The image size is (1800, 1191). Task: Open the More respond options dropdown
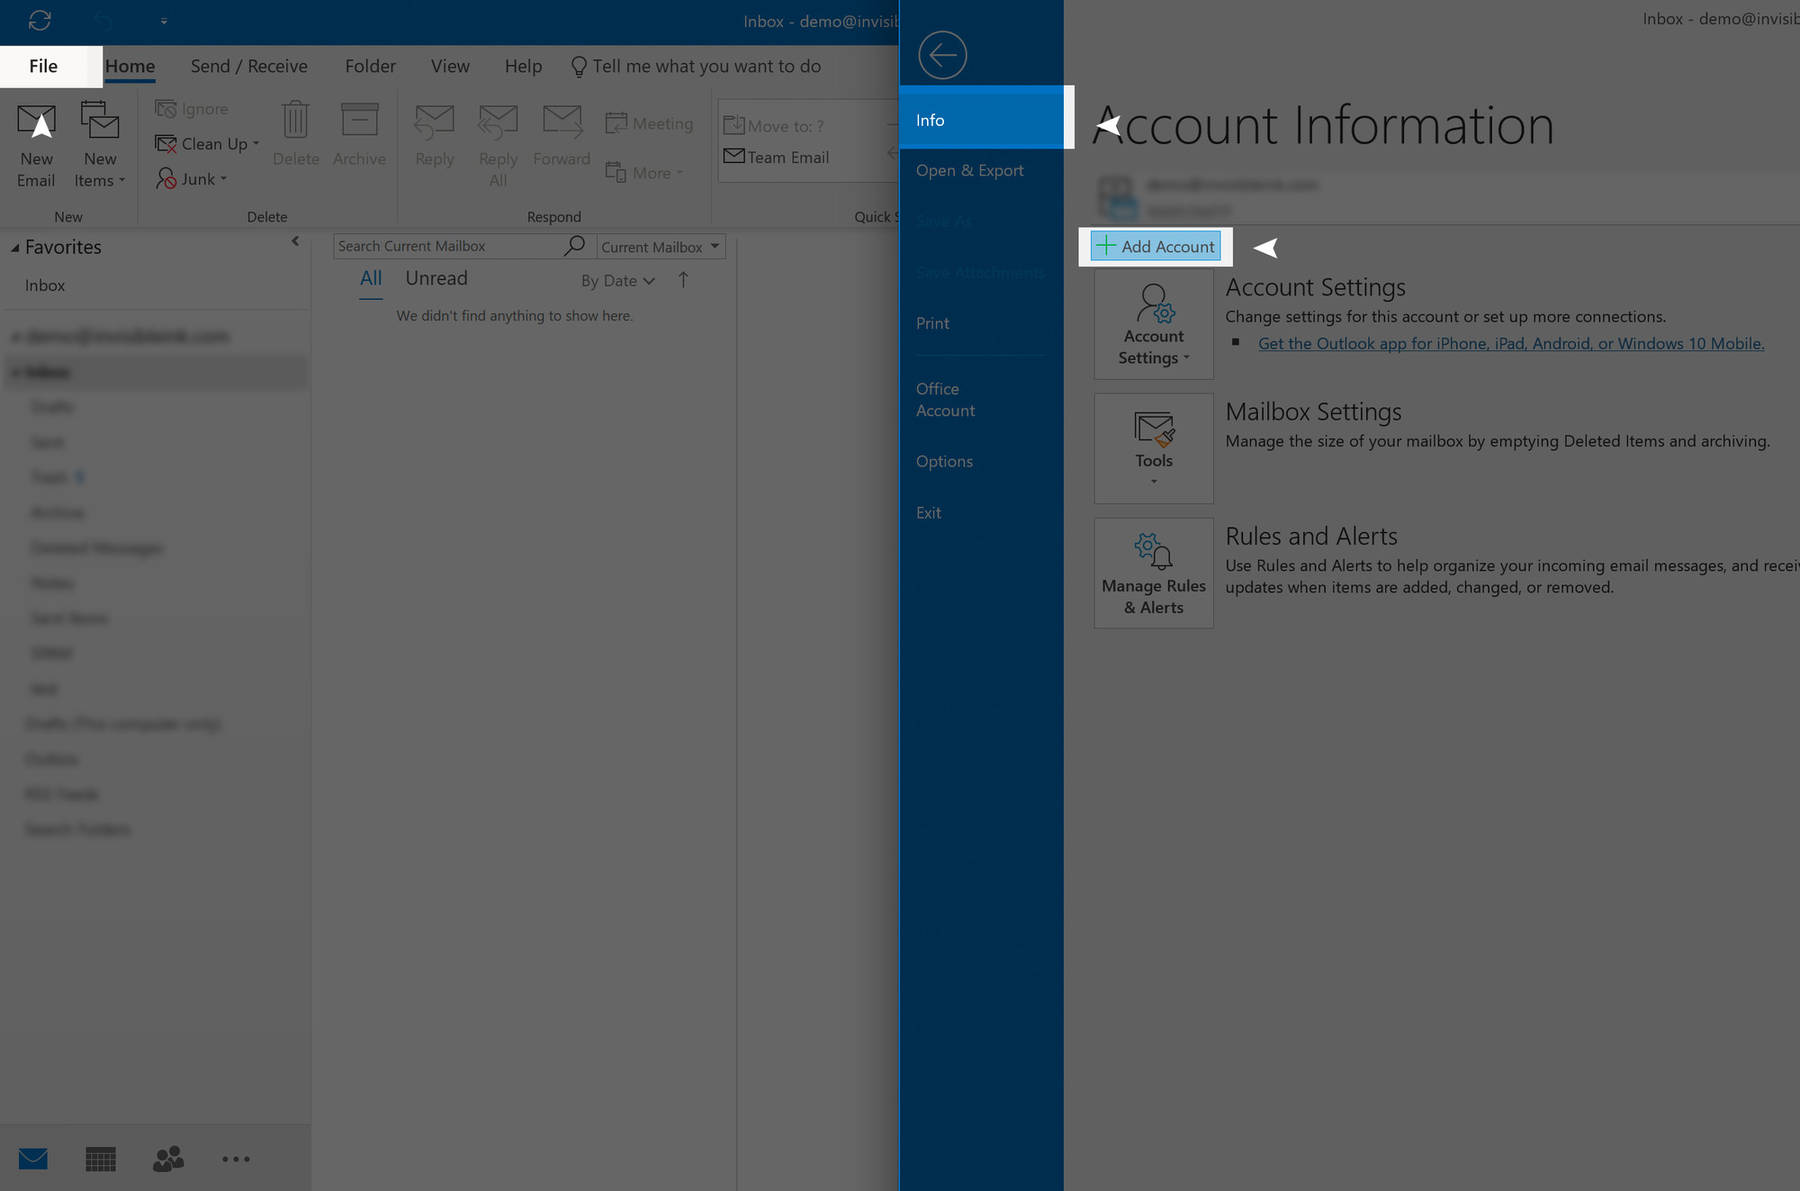click(x=645, y=173)
